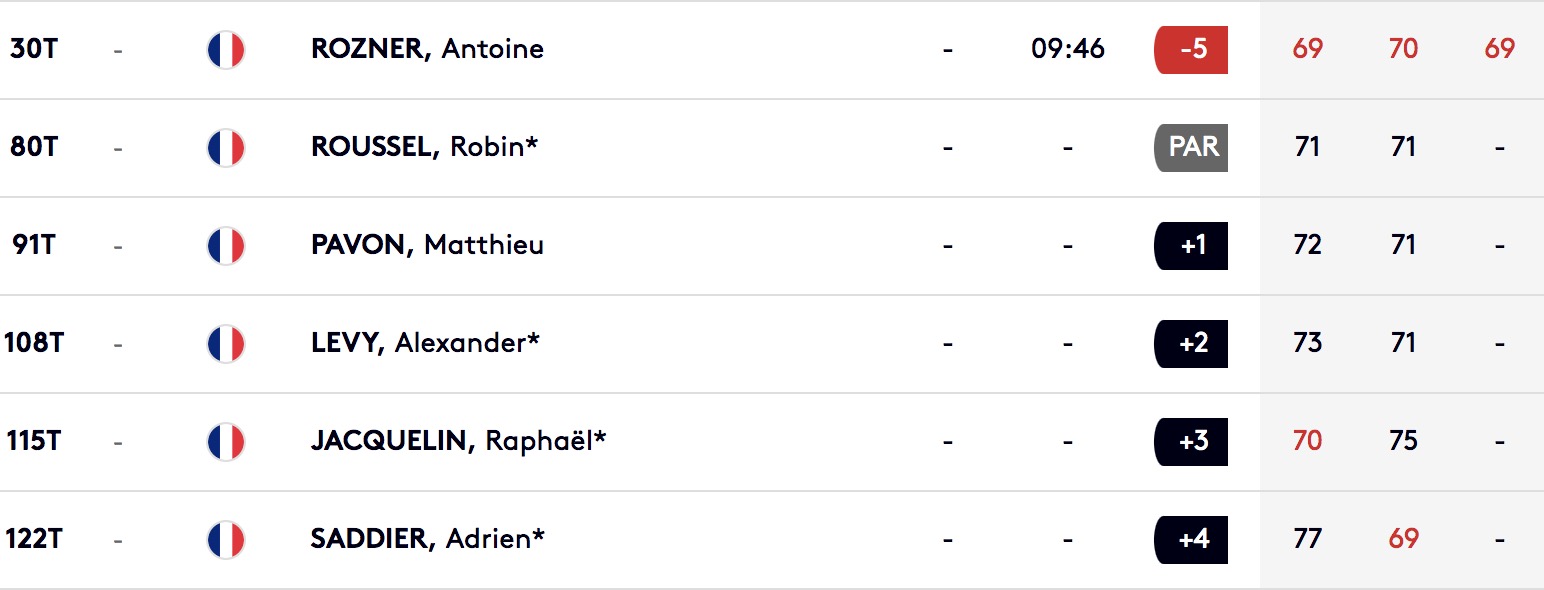Click the French flag beside SADDIER, Adrien
The height and width of the screenshot is (590, 1544).
tap(226, 539)
